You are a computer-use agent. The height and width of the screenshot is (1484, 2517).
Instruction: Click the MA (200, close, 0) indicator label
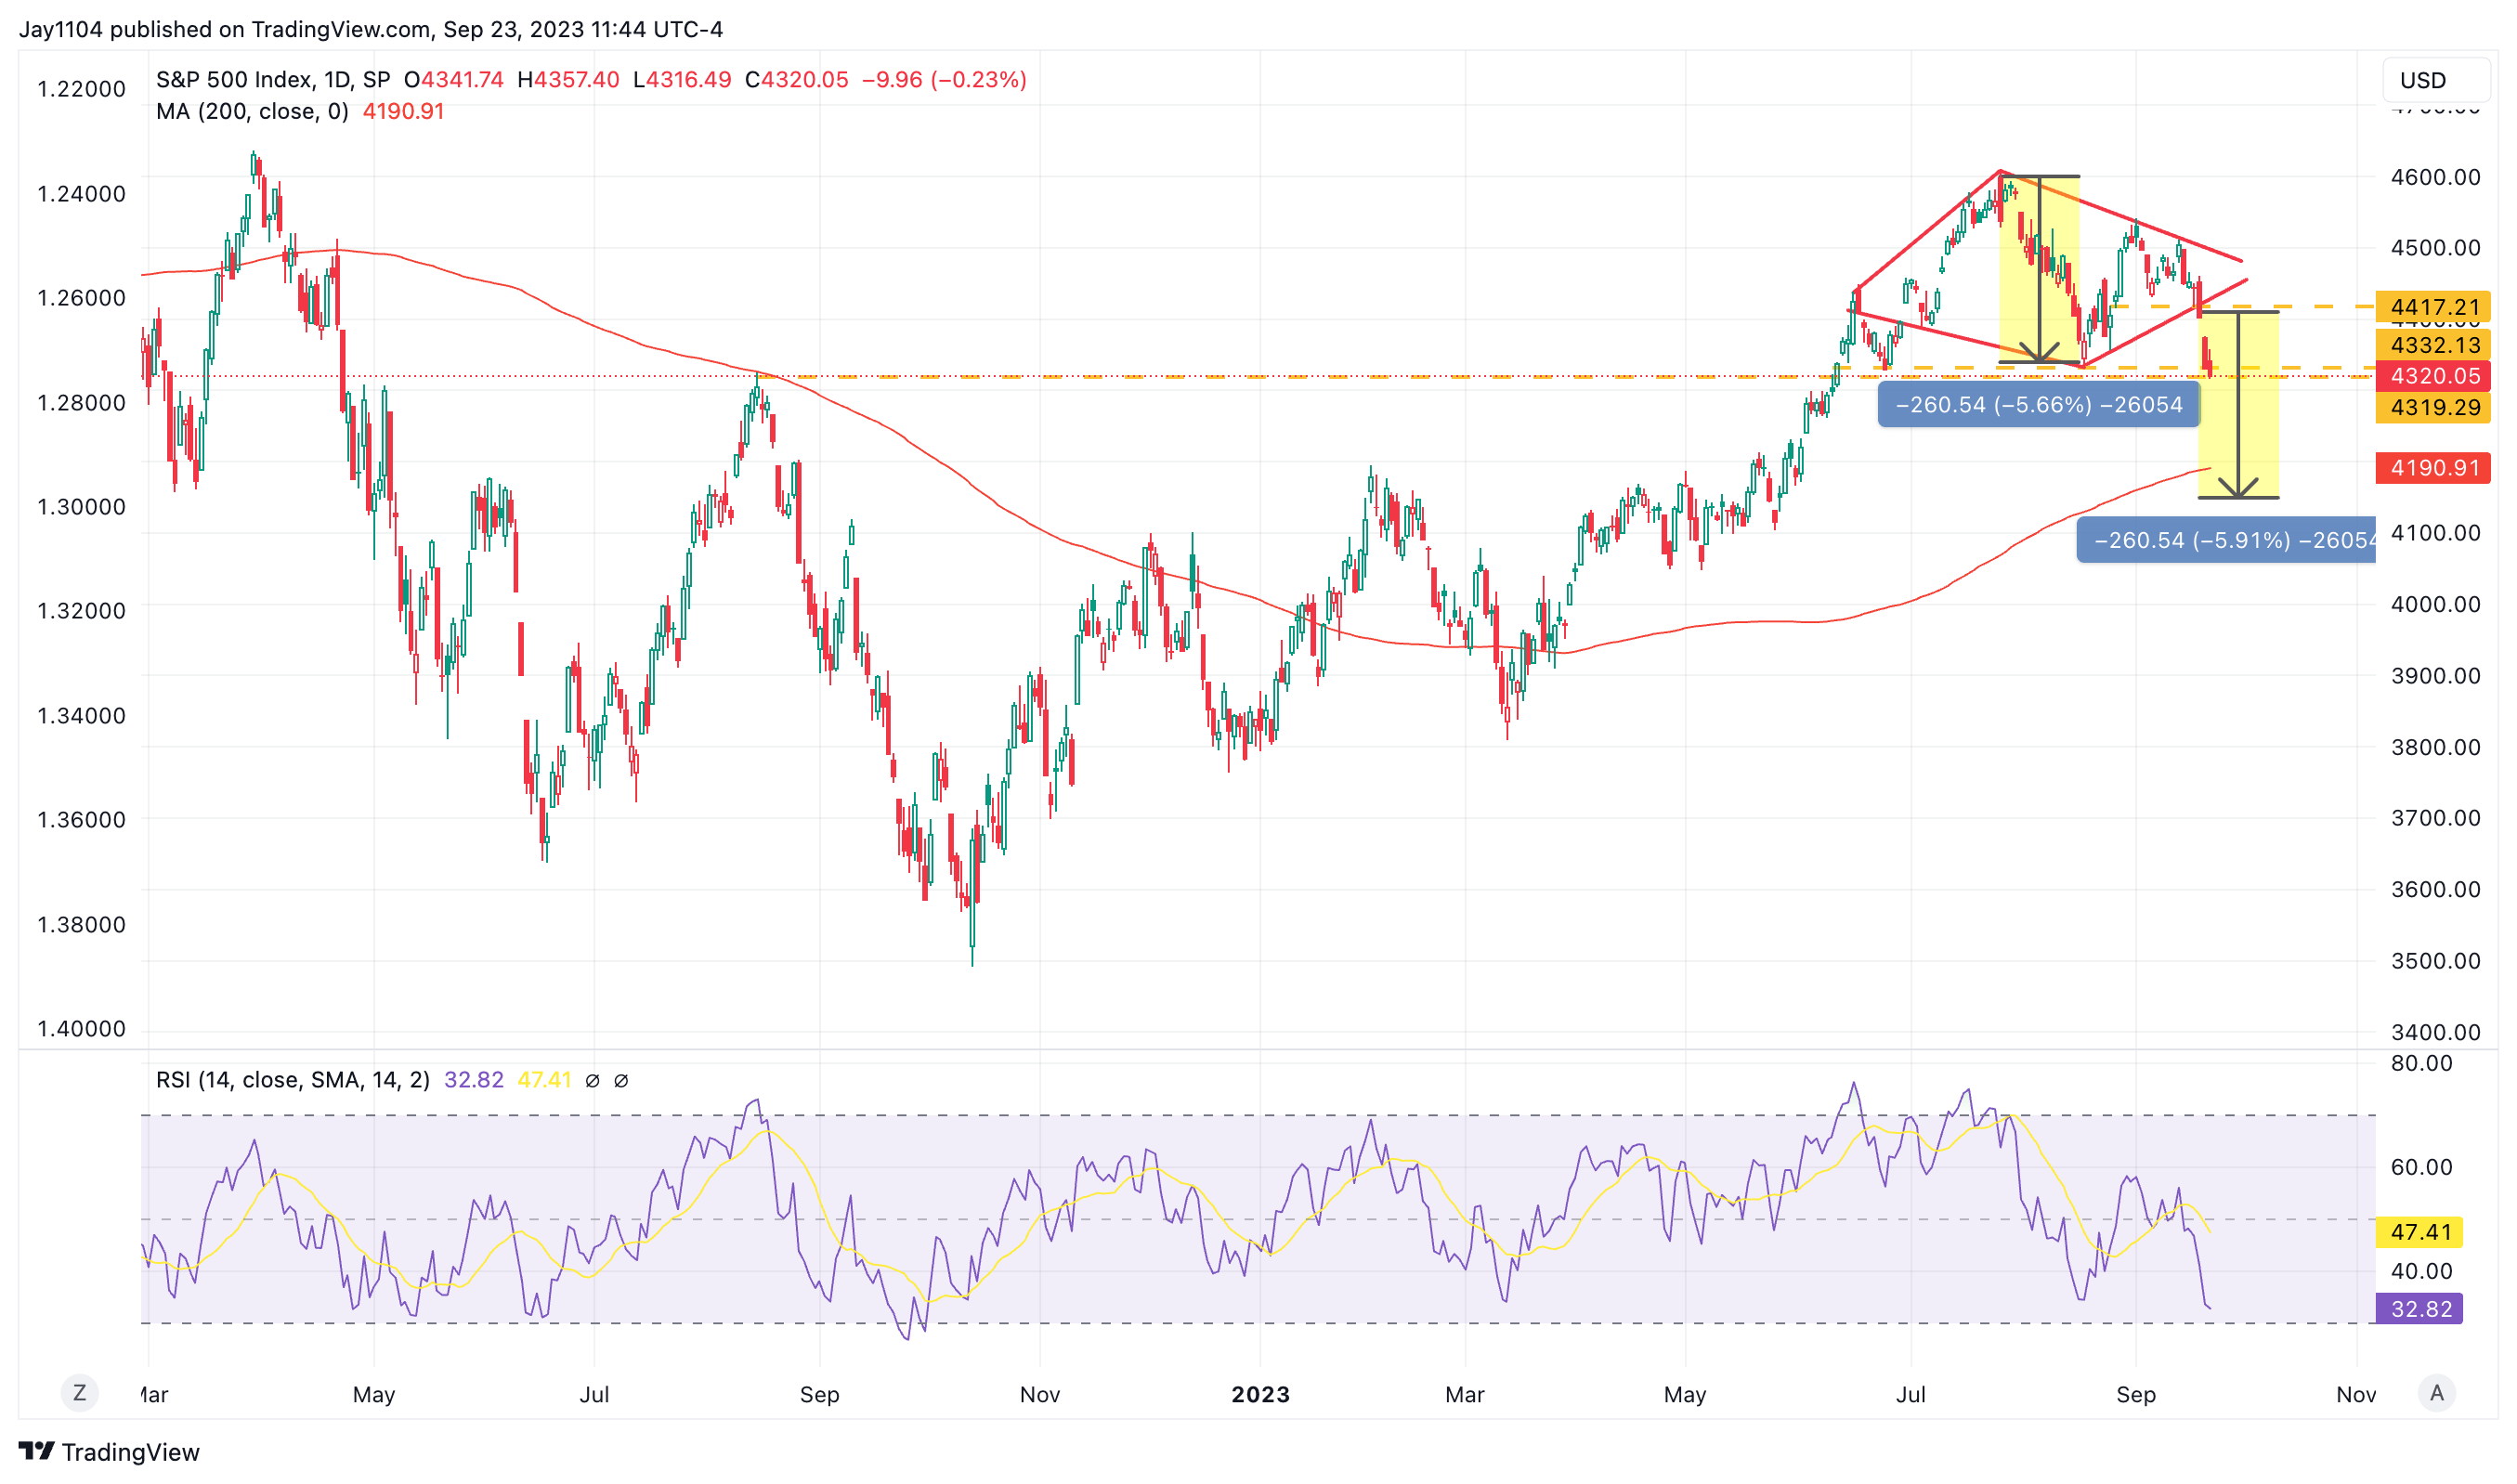[x=252, y=111]
